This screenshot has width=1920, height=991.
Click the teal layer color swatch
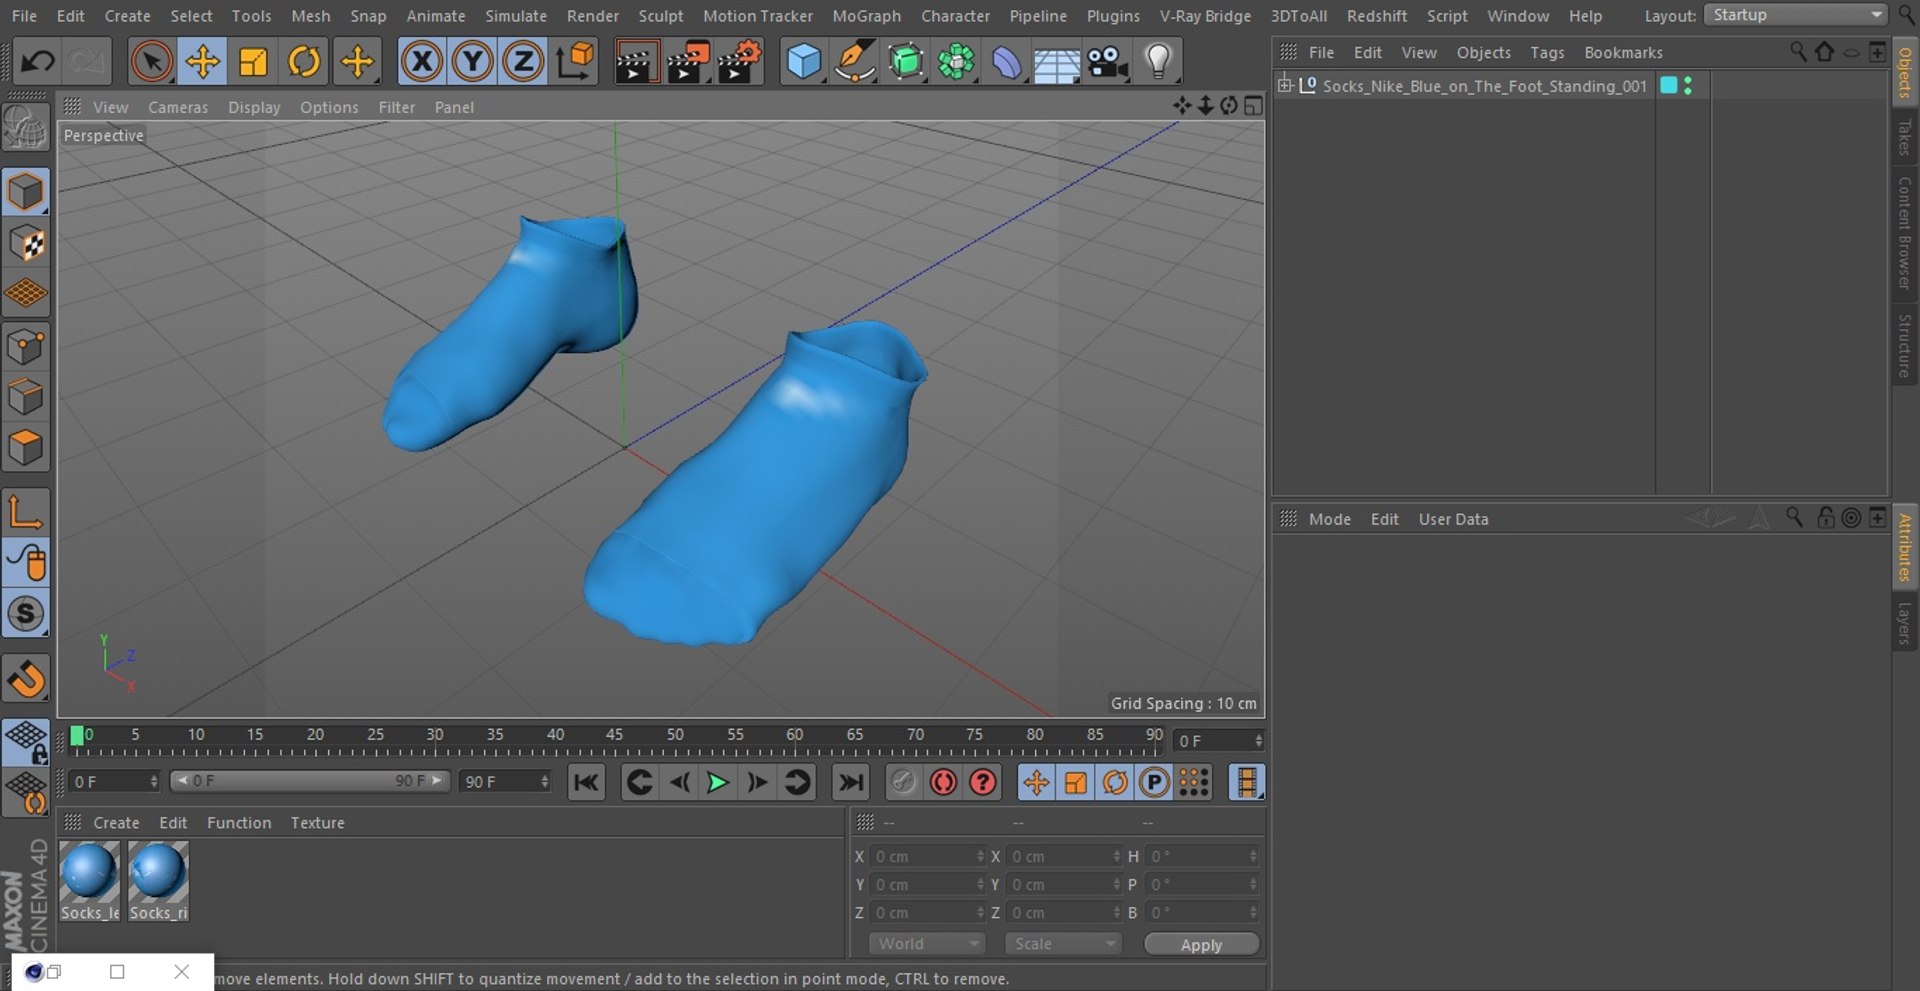1668,86
